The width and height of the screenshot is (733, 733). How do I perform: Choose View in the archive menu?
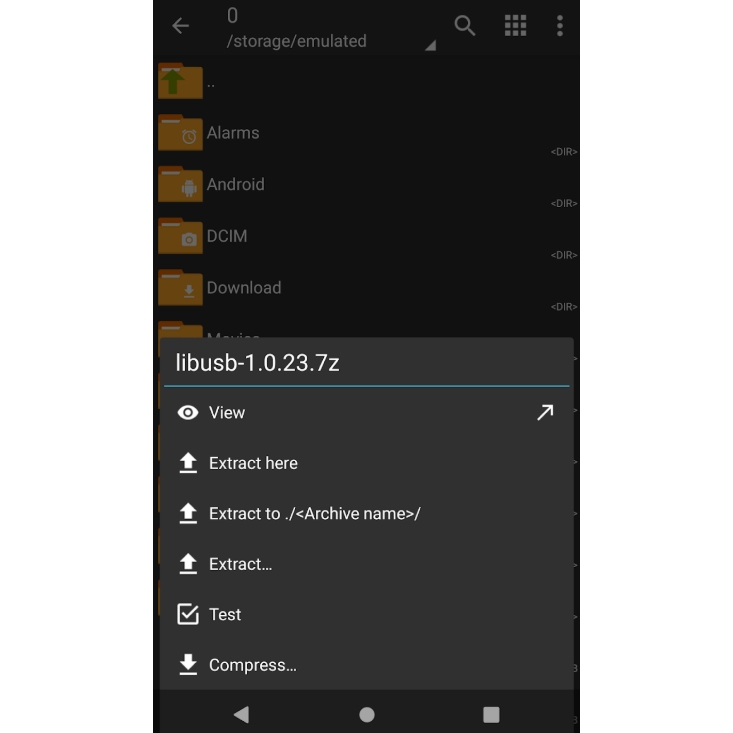coord(366,413)
